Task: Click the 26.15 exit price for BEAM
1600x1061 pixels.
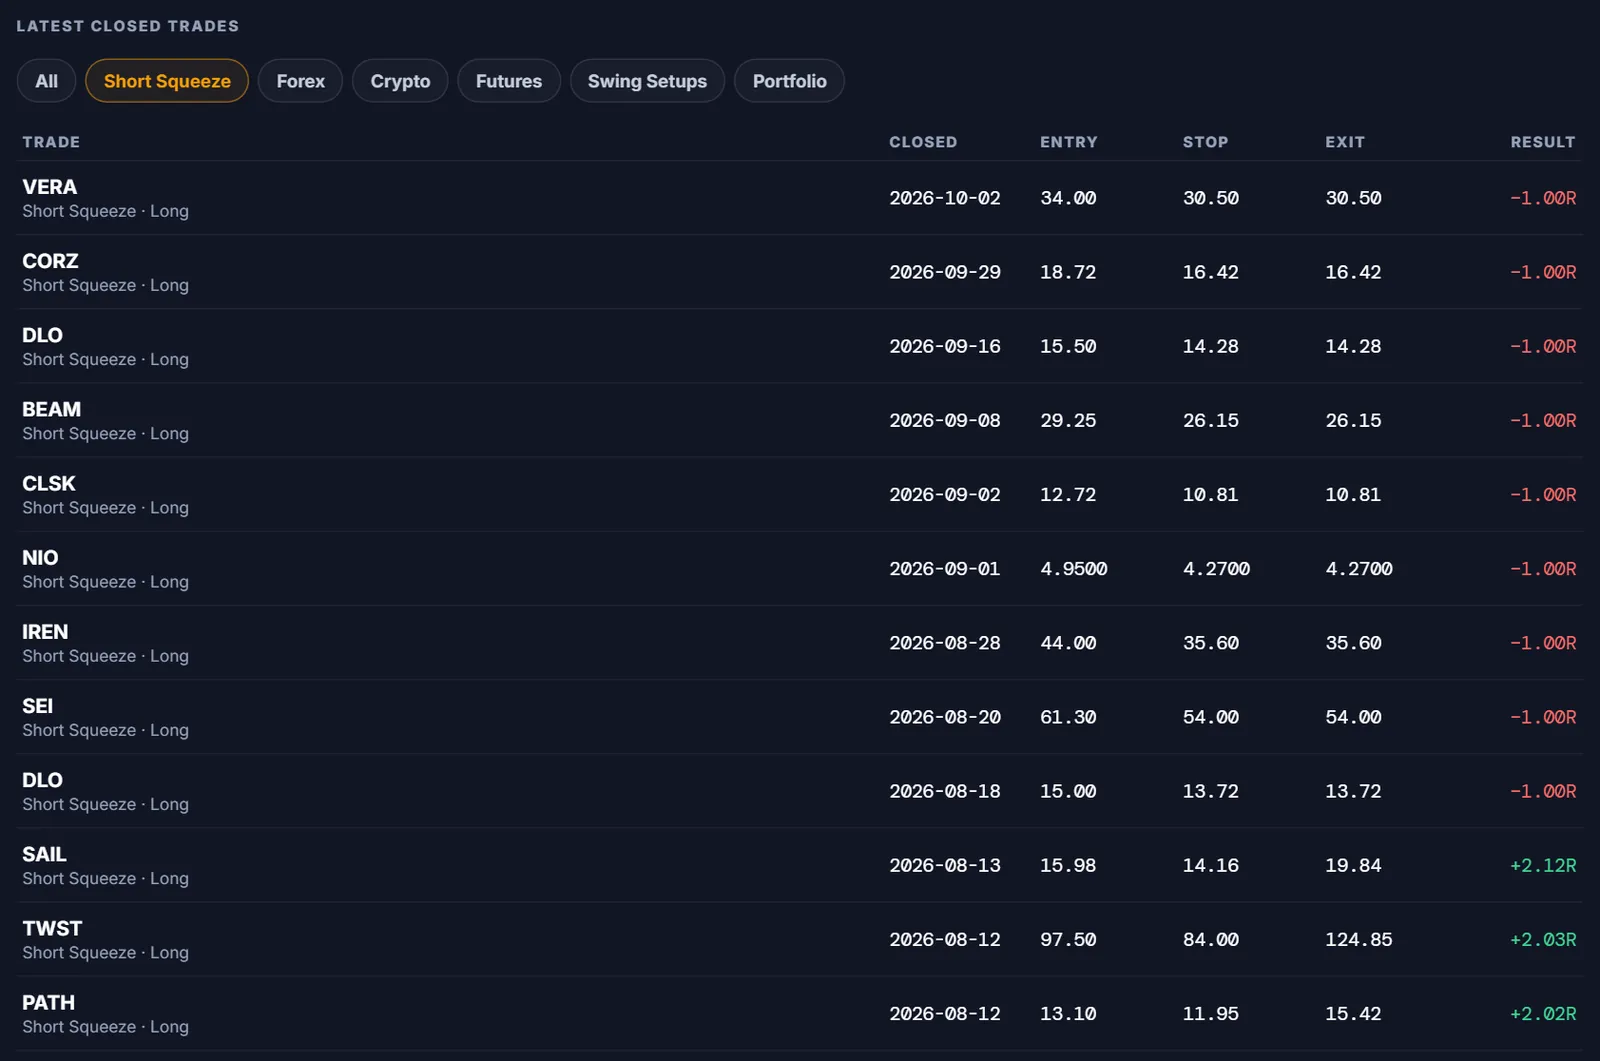Action: click(1353, 420)
